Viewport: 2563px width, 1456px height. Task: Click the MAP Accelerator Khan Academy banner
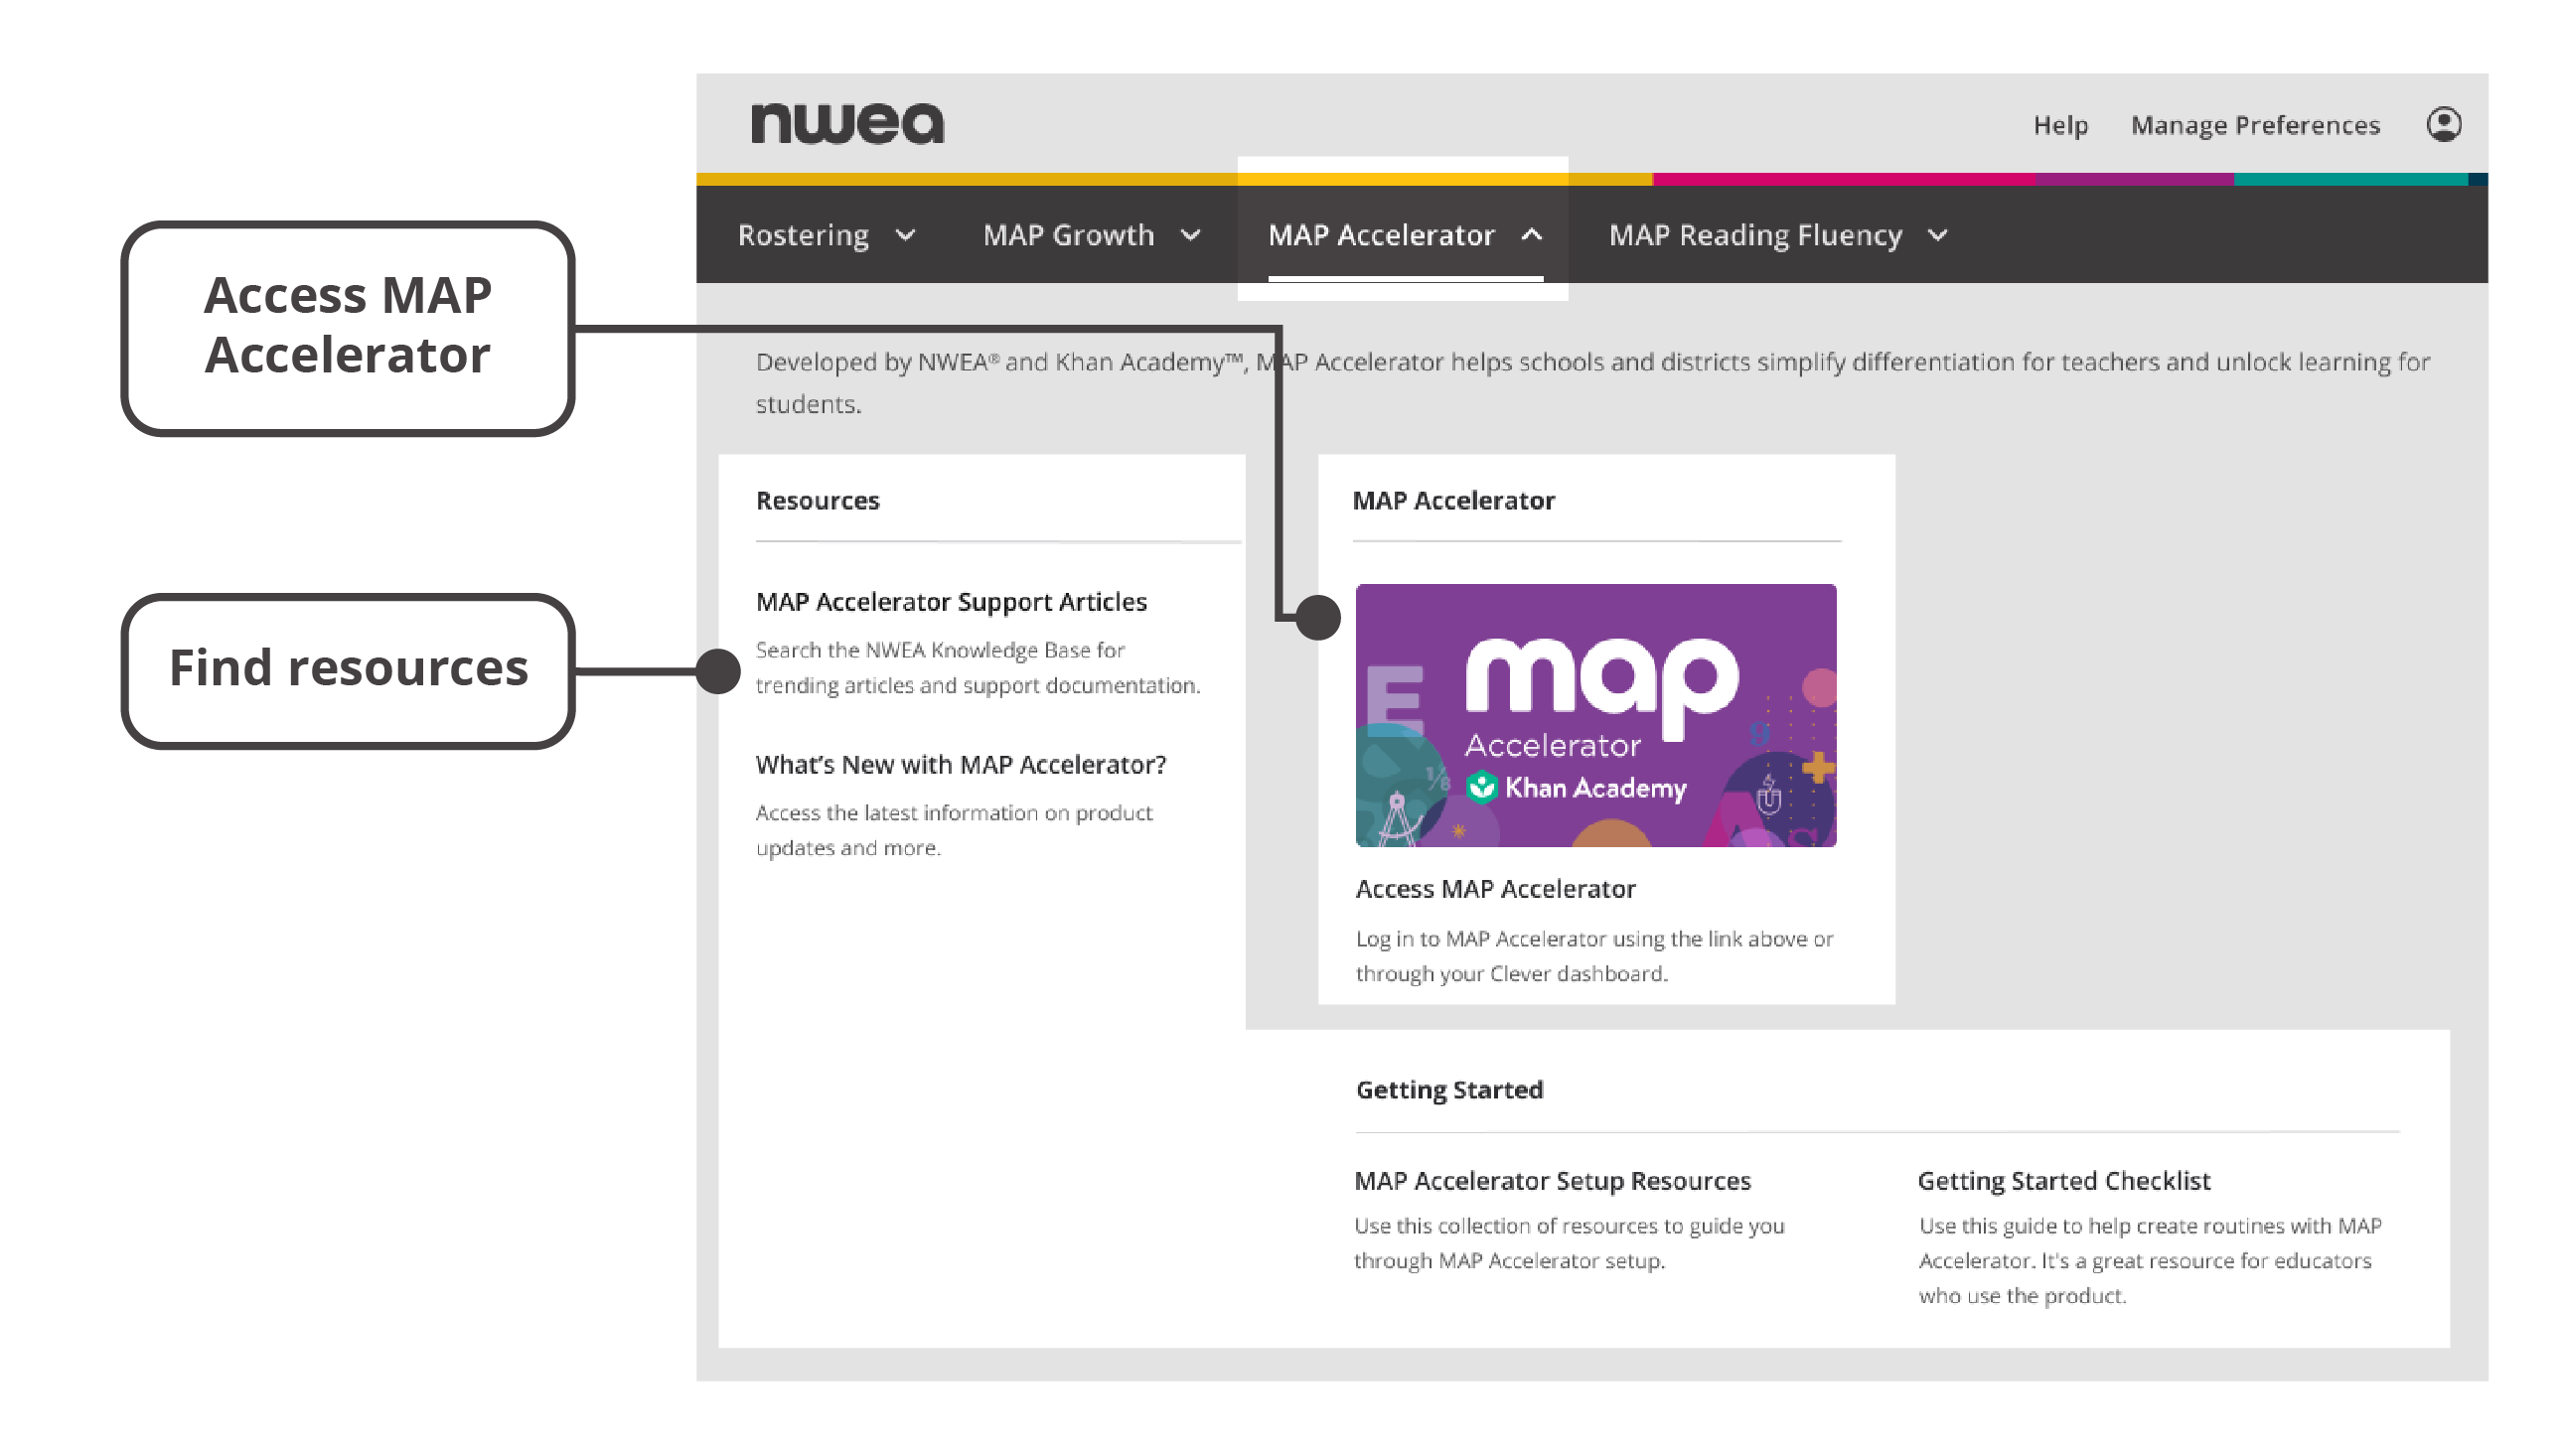click(x=1595, y=715)
